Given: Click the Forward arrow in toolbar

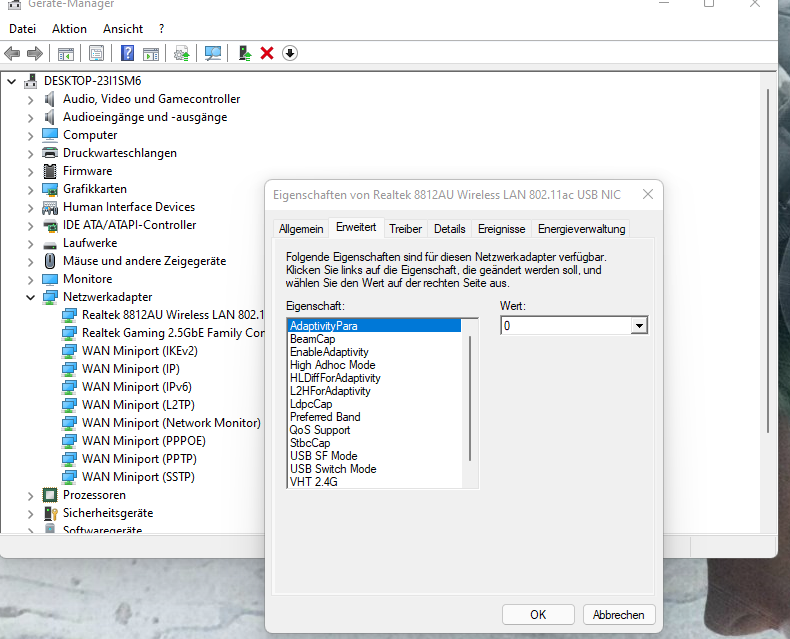Looking at the screenshot, I should click(35, 53).
